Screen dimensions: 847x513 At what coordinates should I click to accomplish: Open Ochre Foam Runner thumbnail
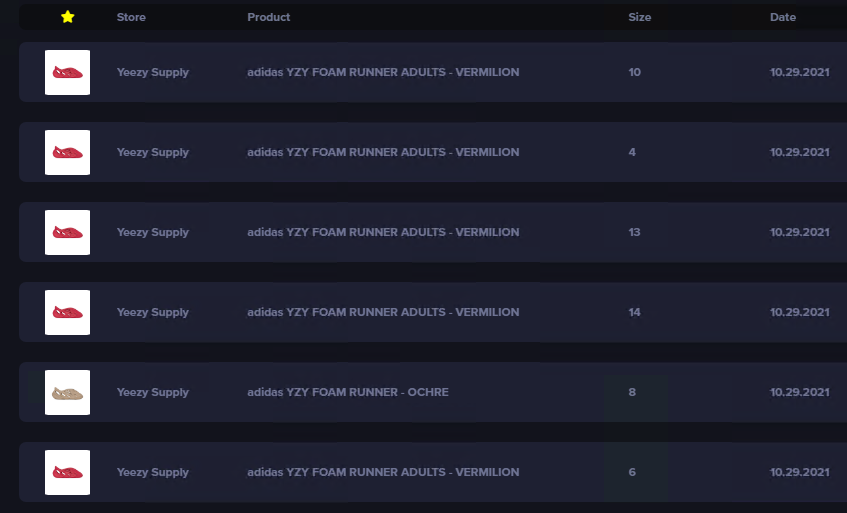click(x=68, y=392)
